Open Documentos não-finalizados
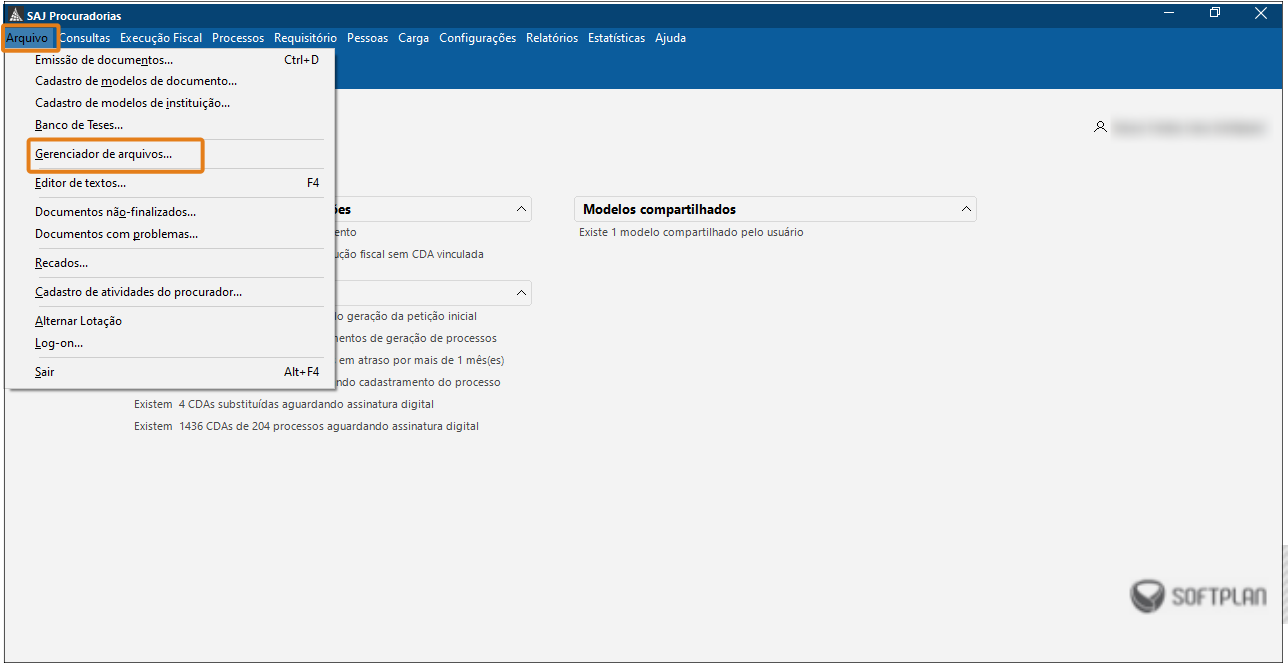 [115, 212]
